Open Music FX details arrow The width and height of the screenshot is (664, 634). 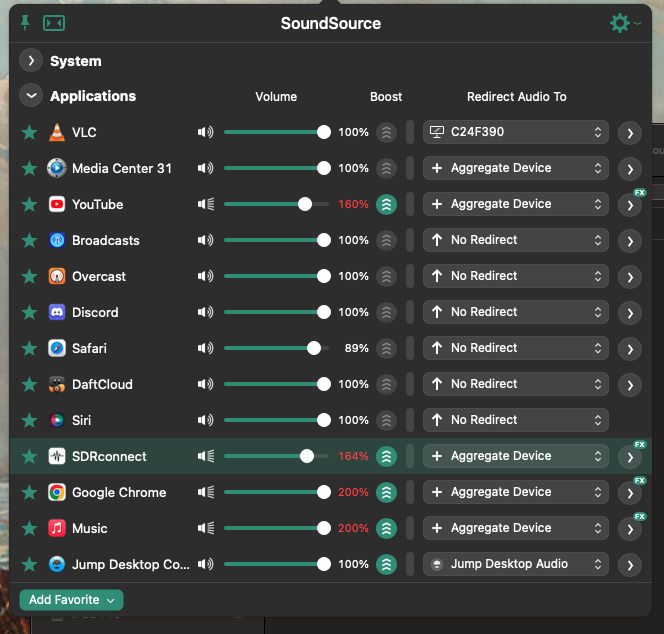630,529
